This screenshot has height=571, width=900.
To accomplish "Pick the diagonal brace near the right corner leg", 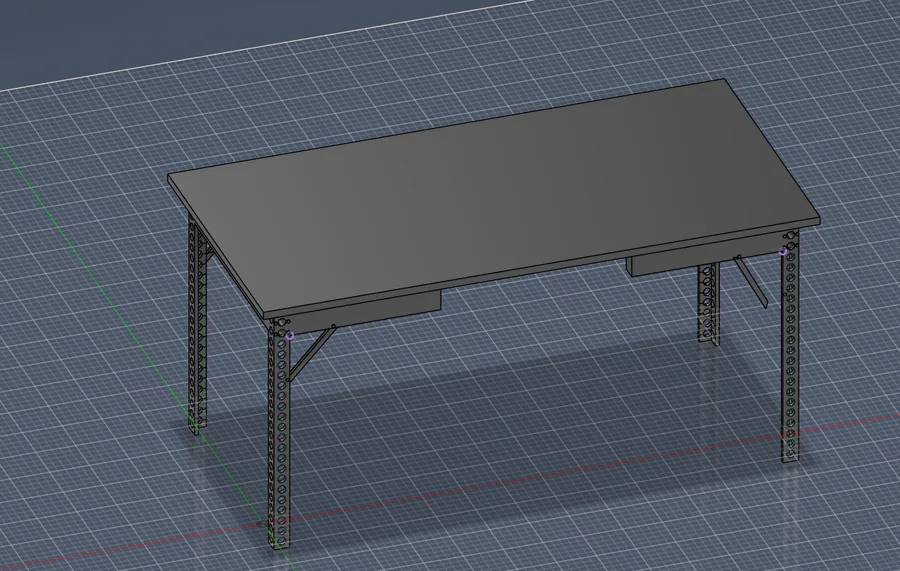I will coord(752,282).
